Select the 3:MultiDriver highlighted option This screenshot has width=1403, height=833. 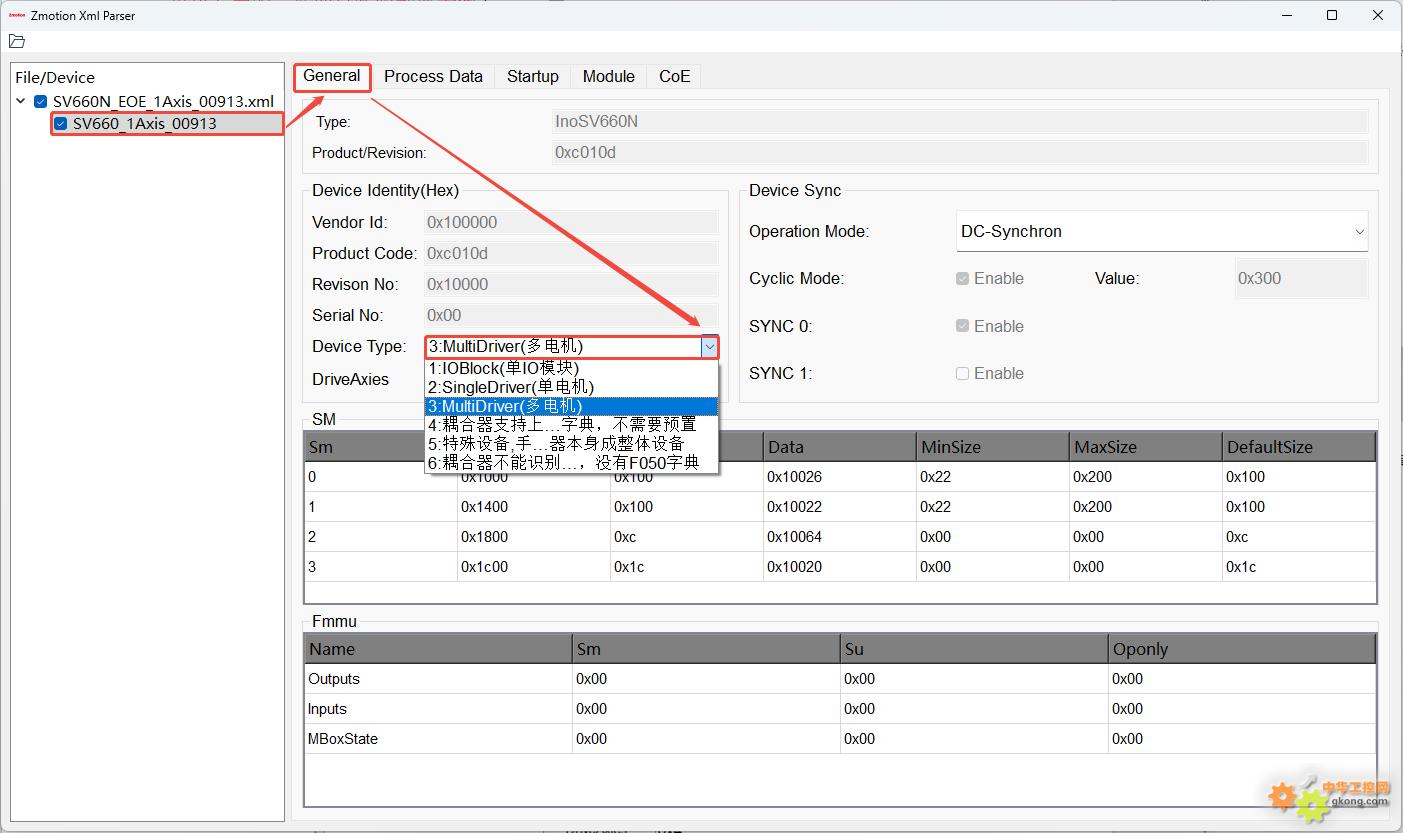(505, 406)
